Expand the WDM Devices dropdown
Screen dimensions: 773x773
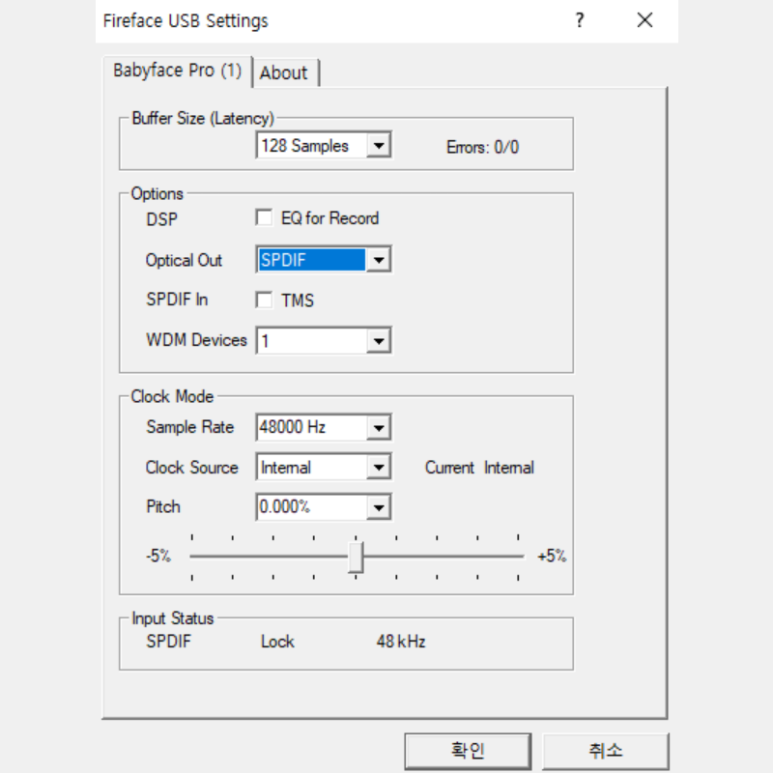coord(323,340)
